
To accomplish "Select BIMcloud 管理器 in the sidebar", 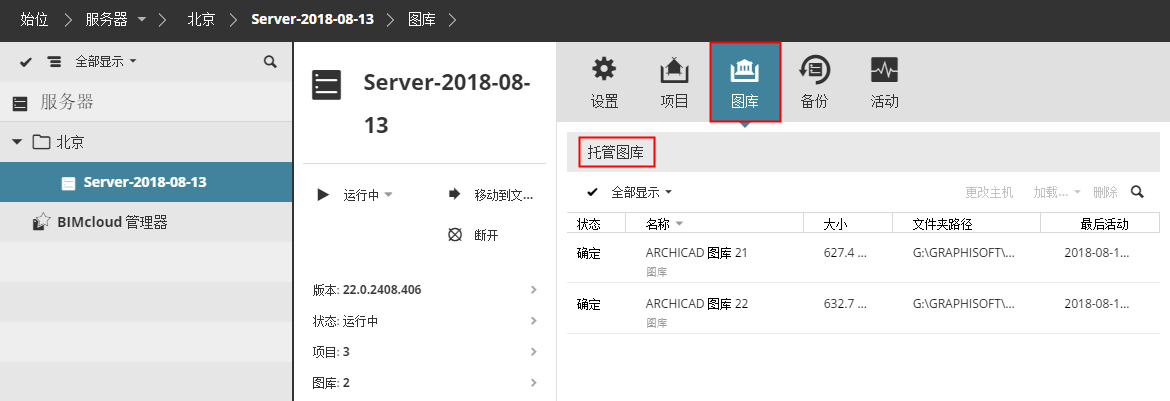I will click(x=146, y=222).
